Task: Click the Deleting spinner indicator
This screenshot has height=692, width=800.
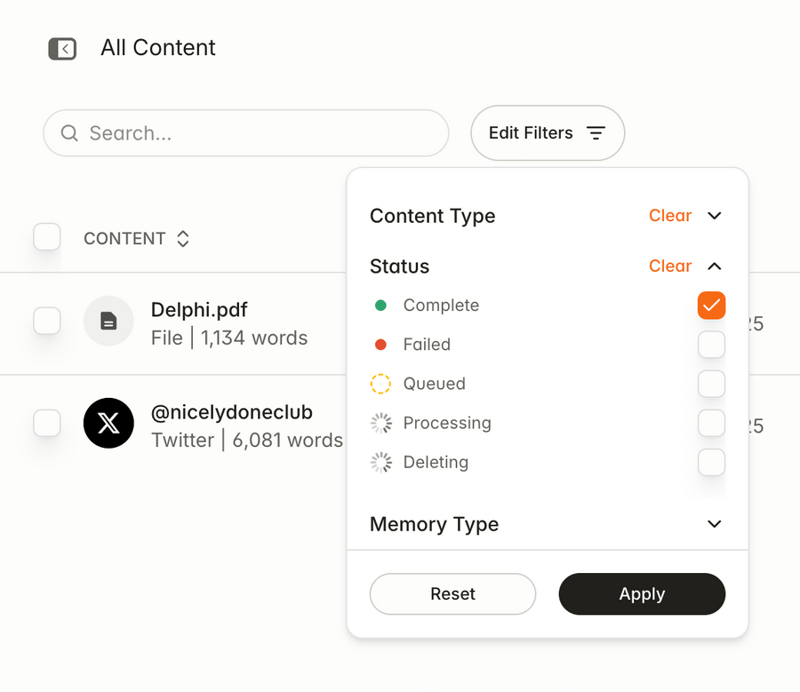Action: point(380,462)
